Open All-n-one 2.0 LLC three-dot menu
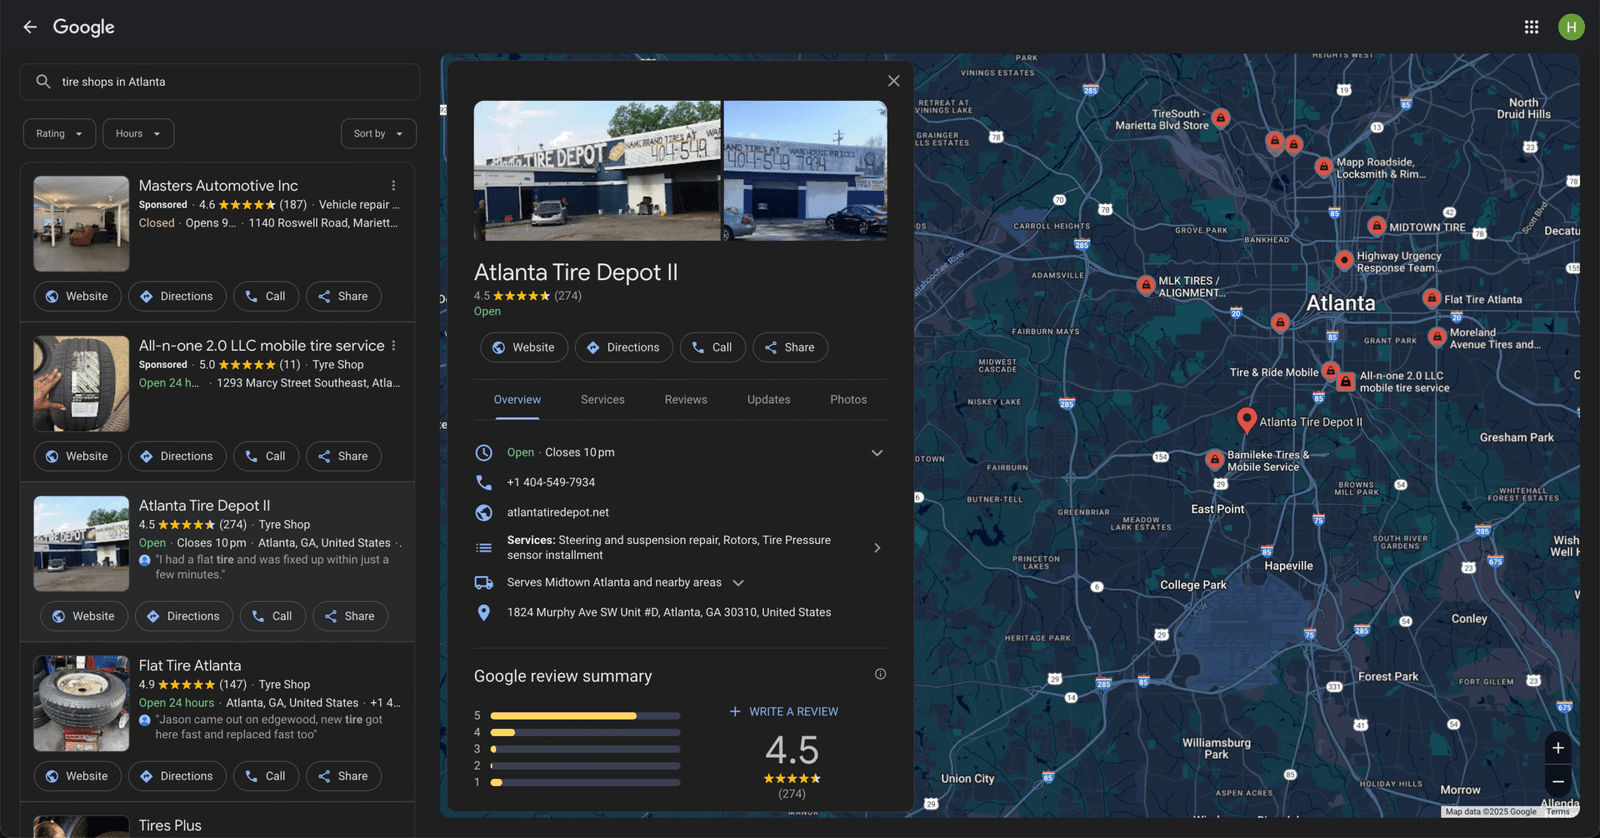This screenshot has height=838, width=1600. [x=394, y=346]
